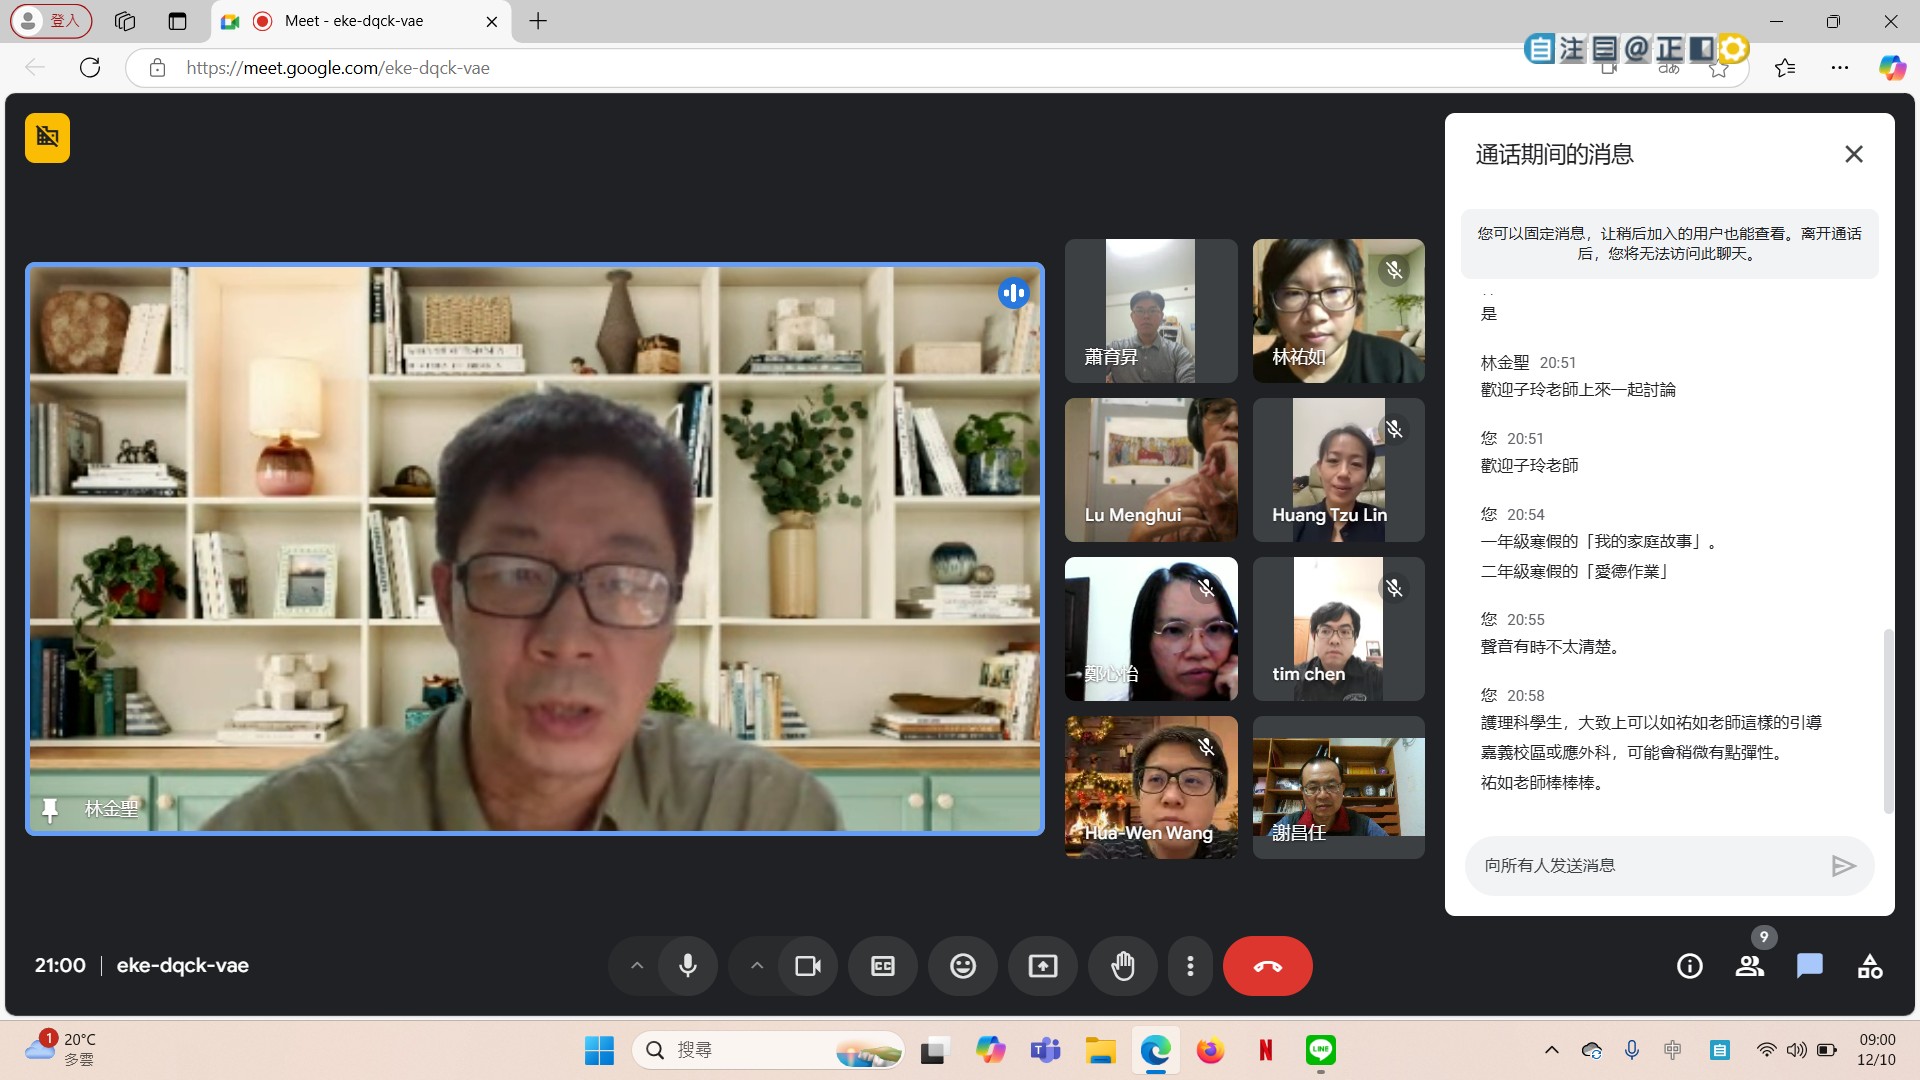This screenshot has height=1080, width=1920.
Task: Toggle the chat panel icon
Action: coord(1810,966)
